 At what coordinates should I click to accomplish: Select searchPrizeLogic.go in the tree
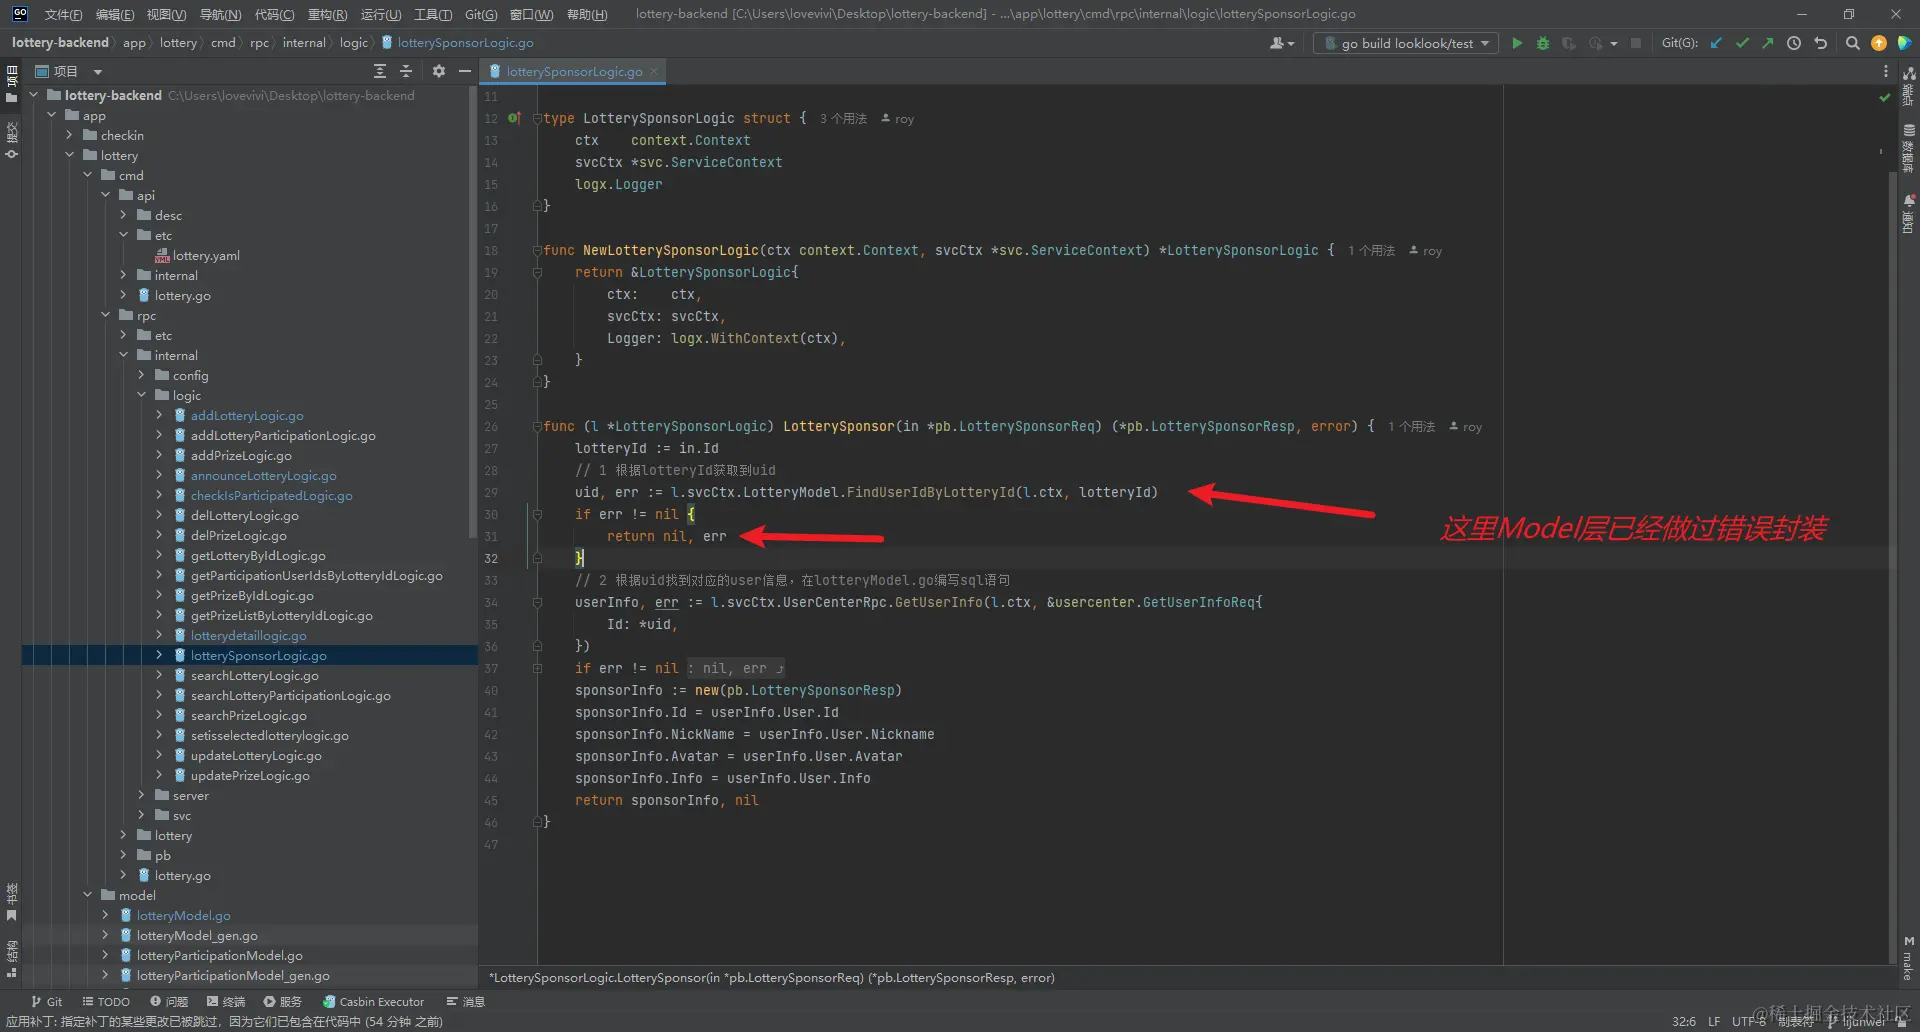pos(249,716)
